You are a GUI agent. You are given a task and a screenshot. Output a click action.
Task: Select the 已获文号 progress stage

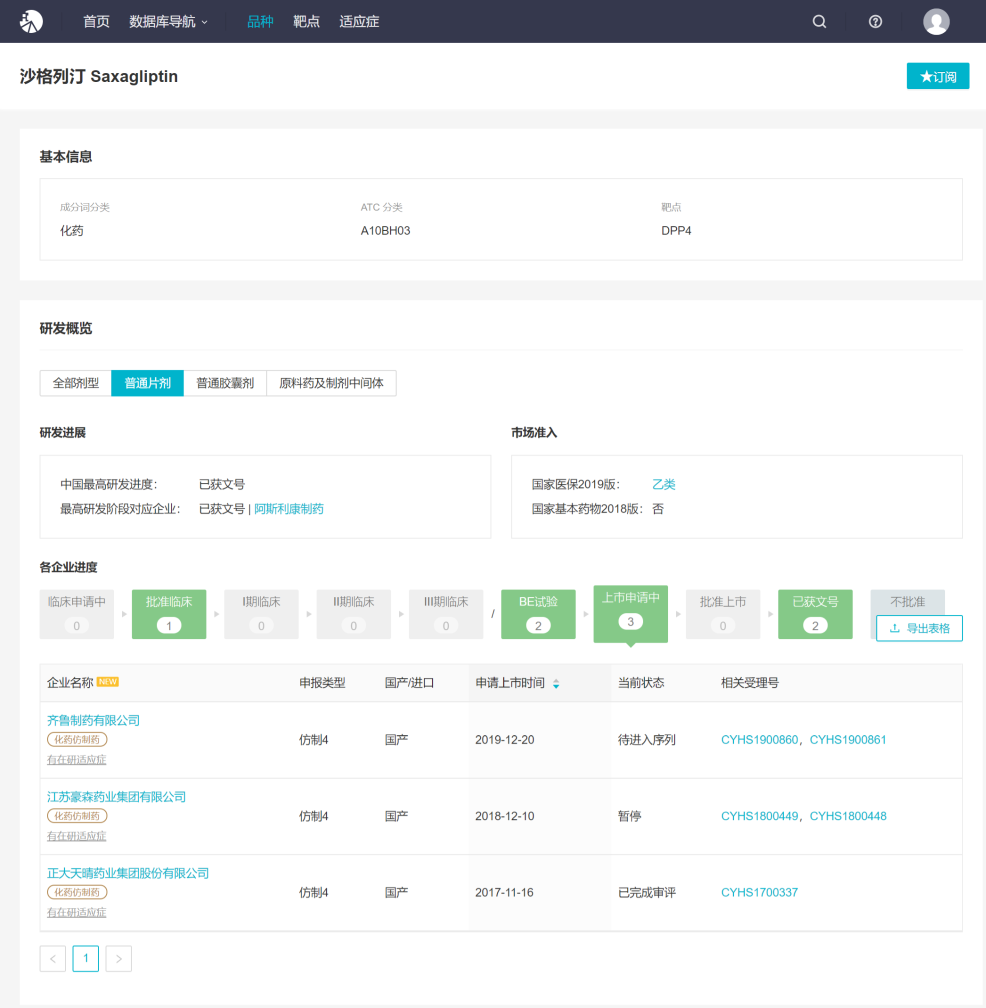(x=815, y=613)
